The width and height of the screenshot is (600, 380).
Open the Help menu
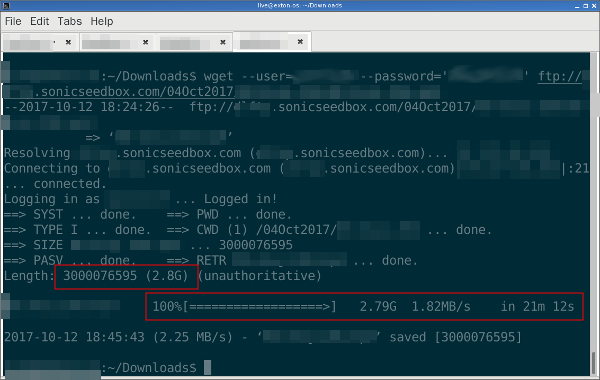102,21
